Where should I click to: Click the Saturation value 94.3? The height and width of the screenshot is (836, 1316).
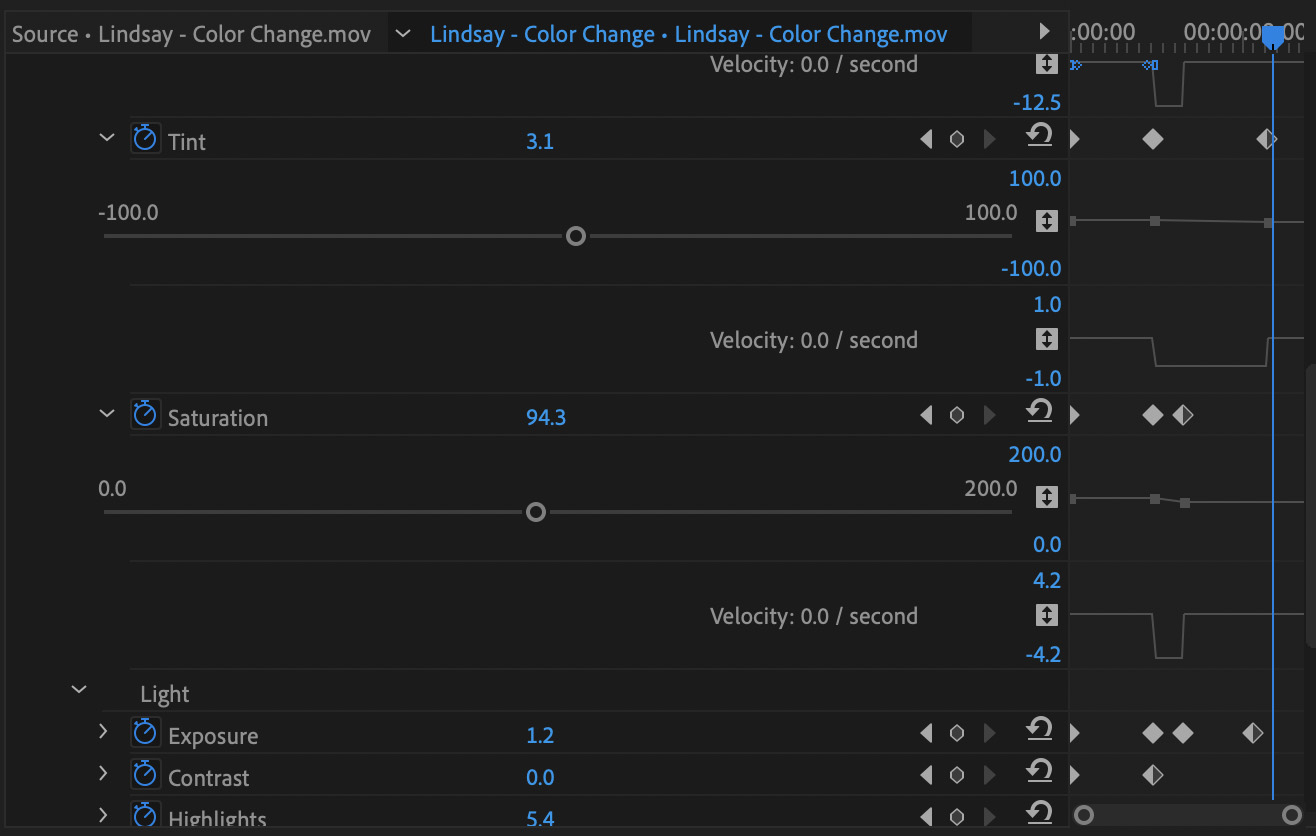546,418
